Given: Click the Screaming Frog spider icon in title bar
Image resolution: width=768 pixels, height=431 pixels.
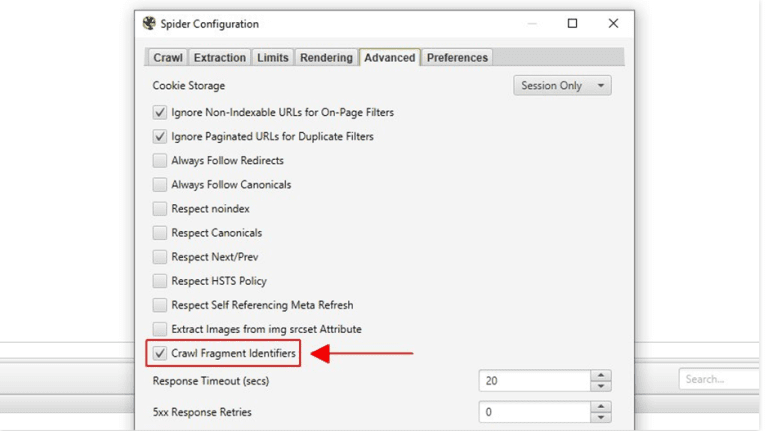Looking at the screenshot, I should (x=149, y=24).
